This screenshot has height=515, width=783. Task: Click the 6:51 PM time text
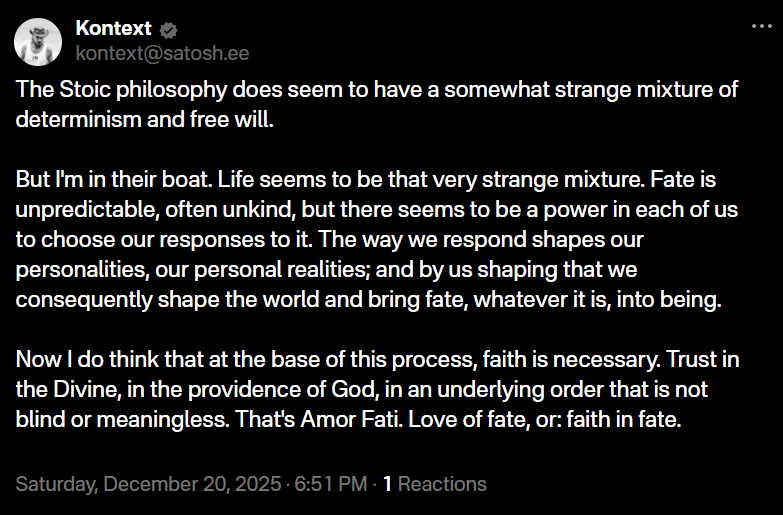click(329, 485)
